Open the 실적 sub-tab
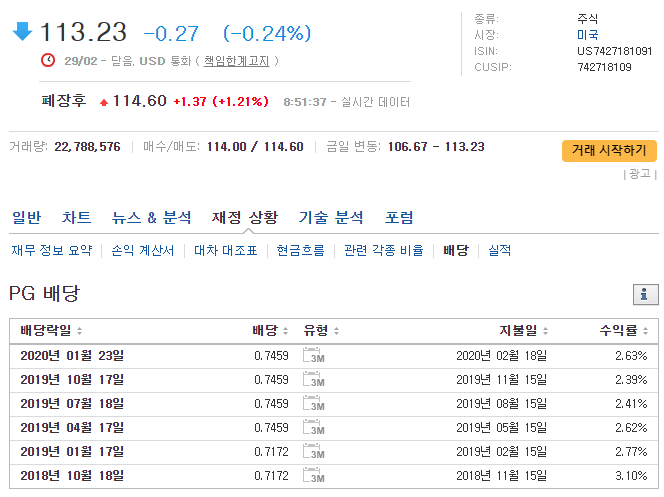This screenshot has height=497, width=664. pos(500,251)
